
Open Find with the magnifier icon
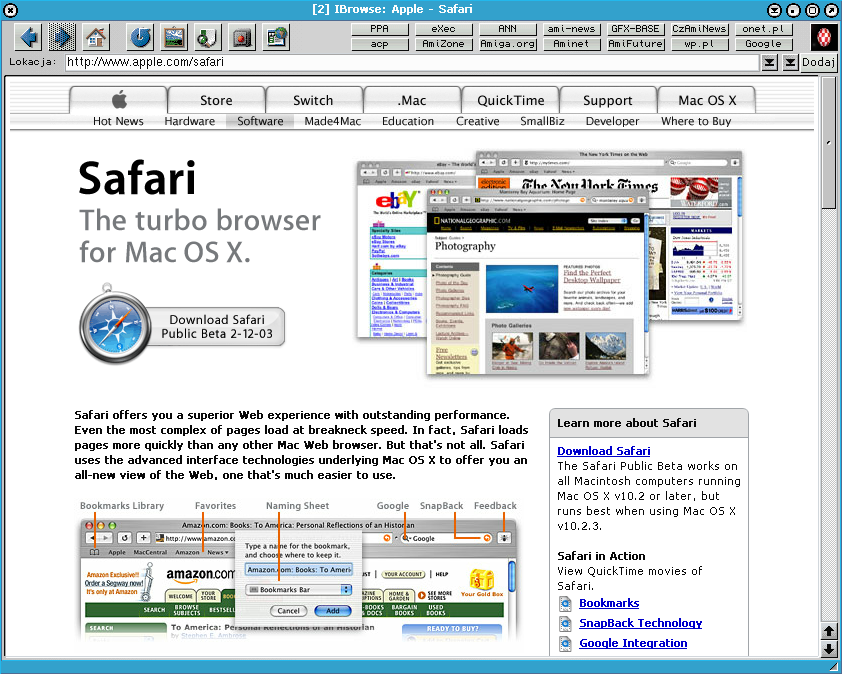coord(208,37)
